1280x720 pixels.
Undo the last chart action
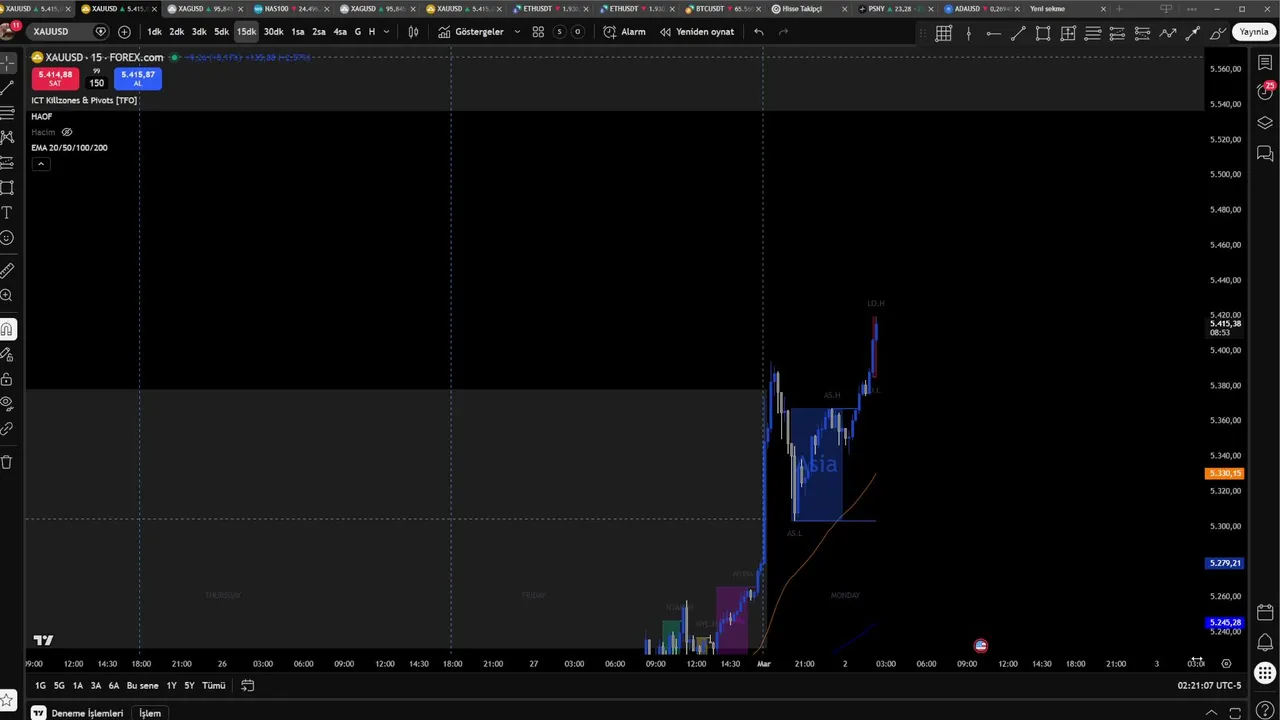click(759, 32)
